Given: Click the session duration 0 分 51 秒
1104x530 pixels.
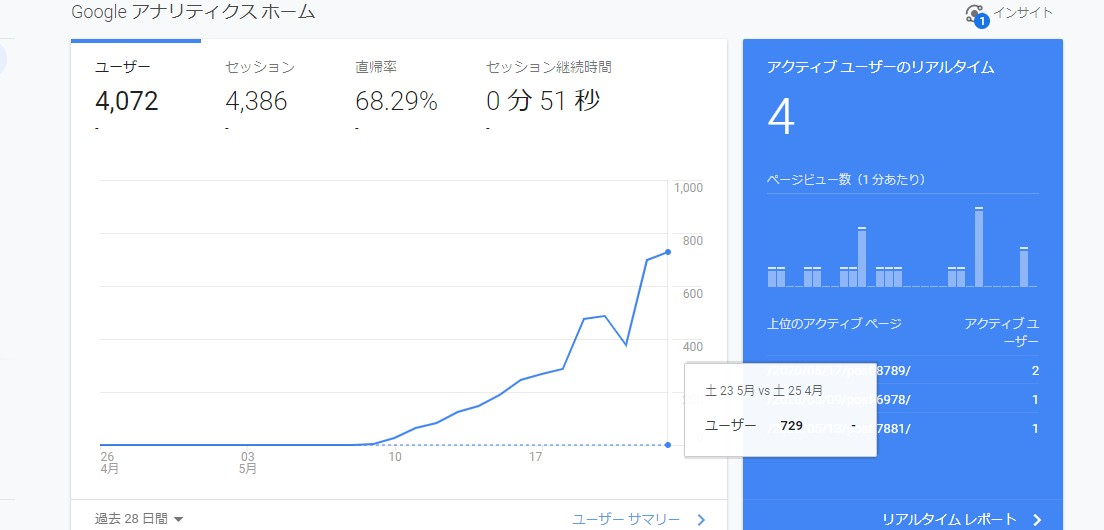Looking at the screenshot, I should pyautogui.click(x=543, y=101).
